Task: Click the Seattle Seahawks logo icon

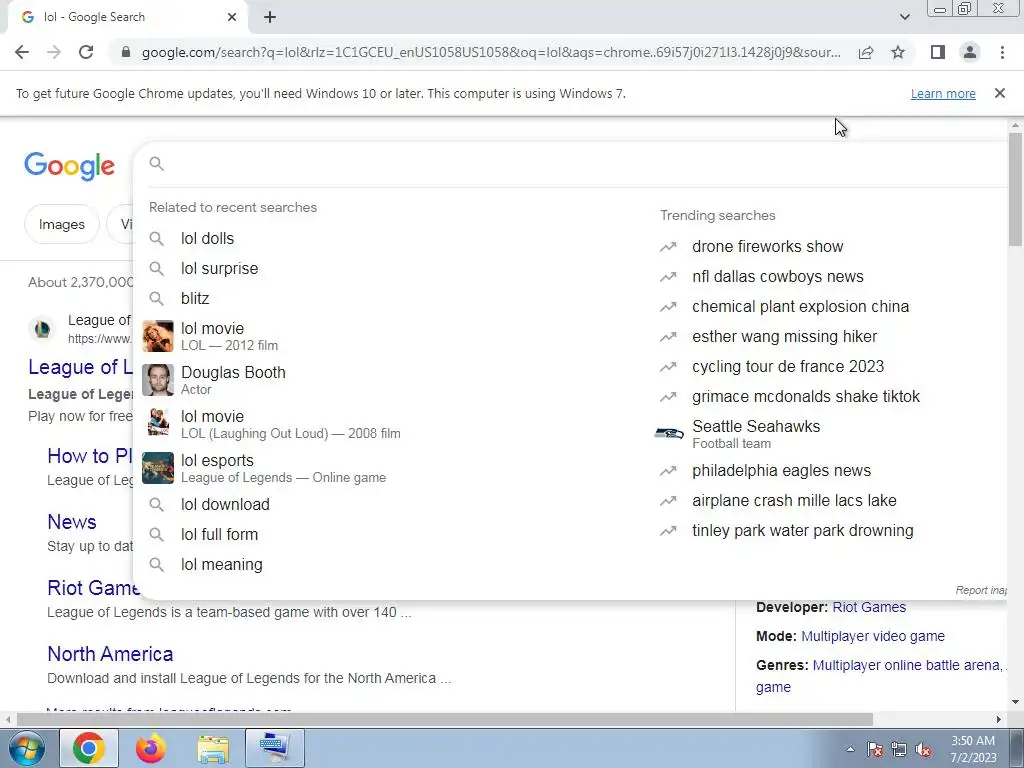Action: [669, 434]
